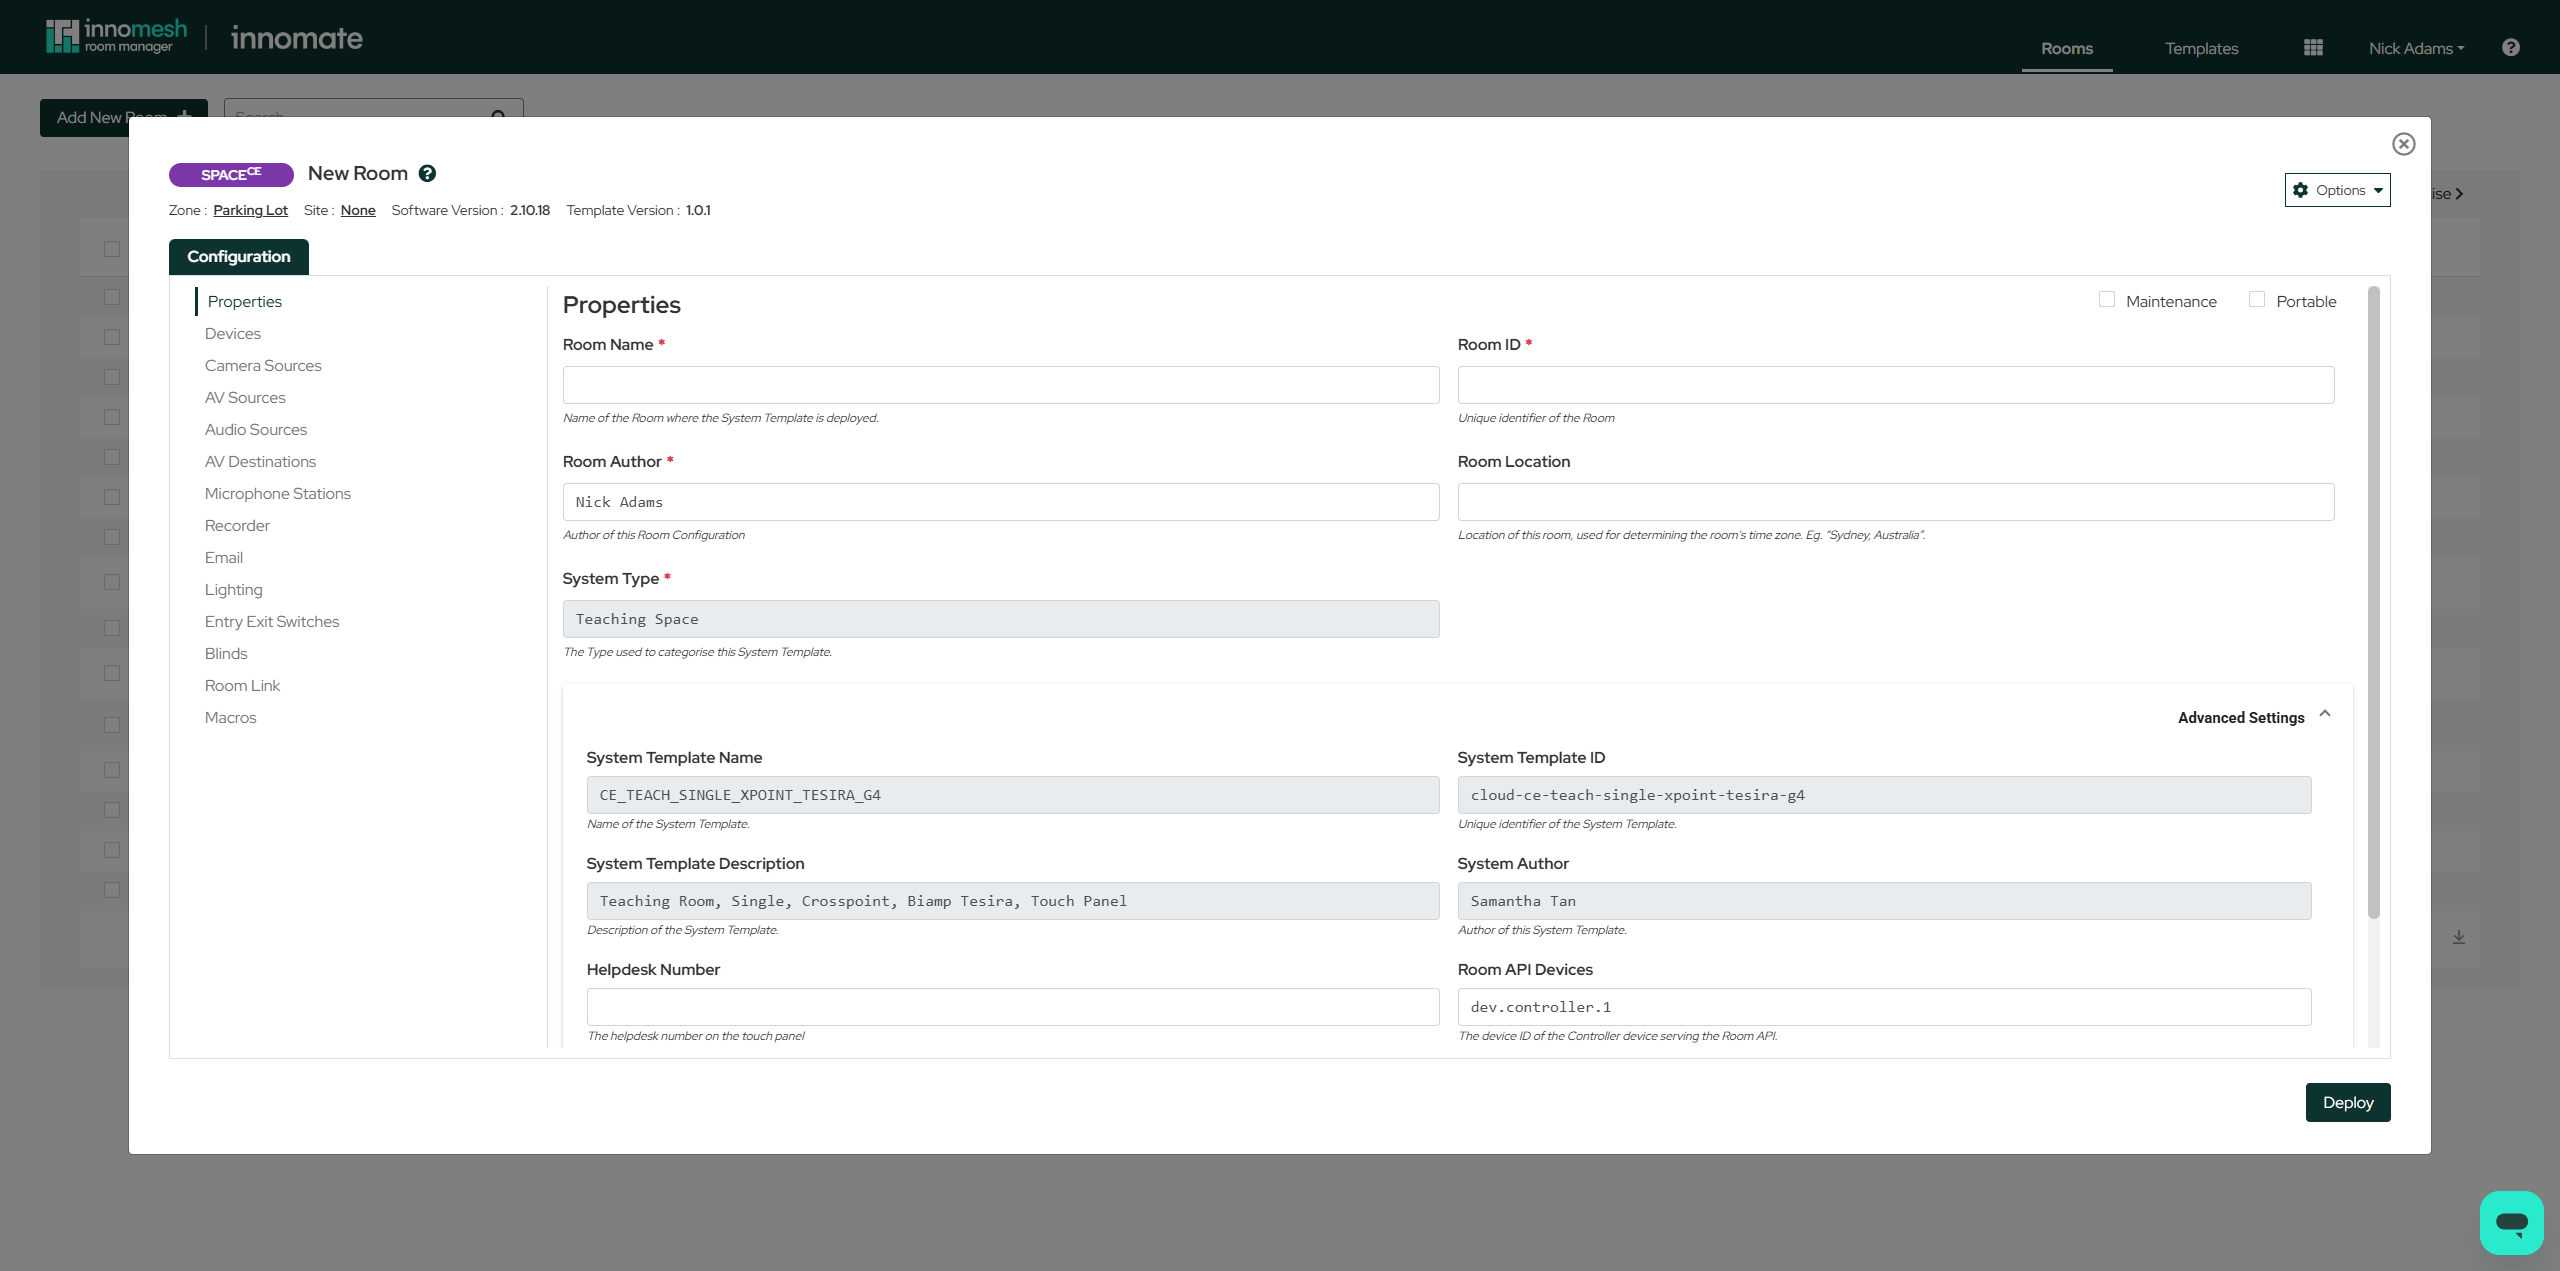Open the Entry Exit Switches section
The image size is (2560, 1271).
pyautogui.click(x=272, y=622)
